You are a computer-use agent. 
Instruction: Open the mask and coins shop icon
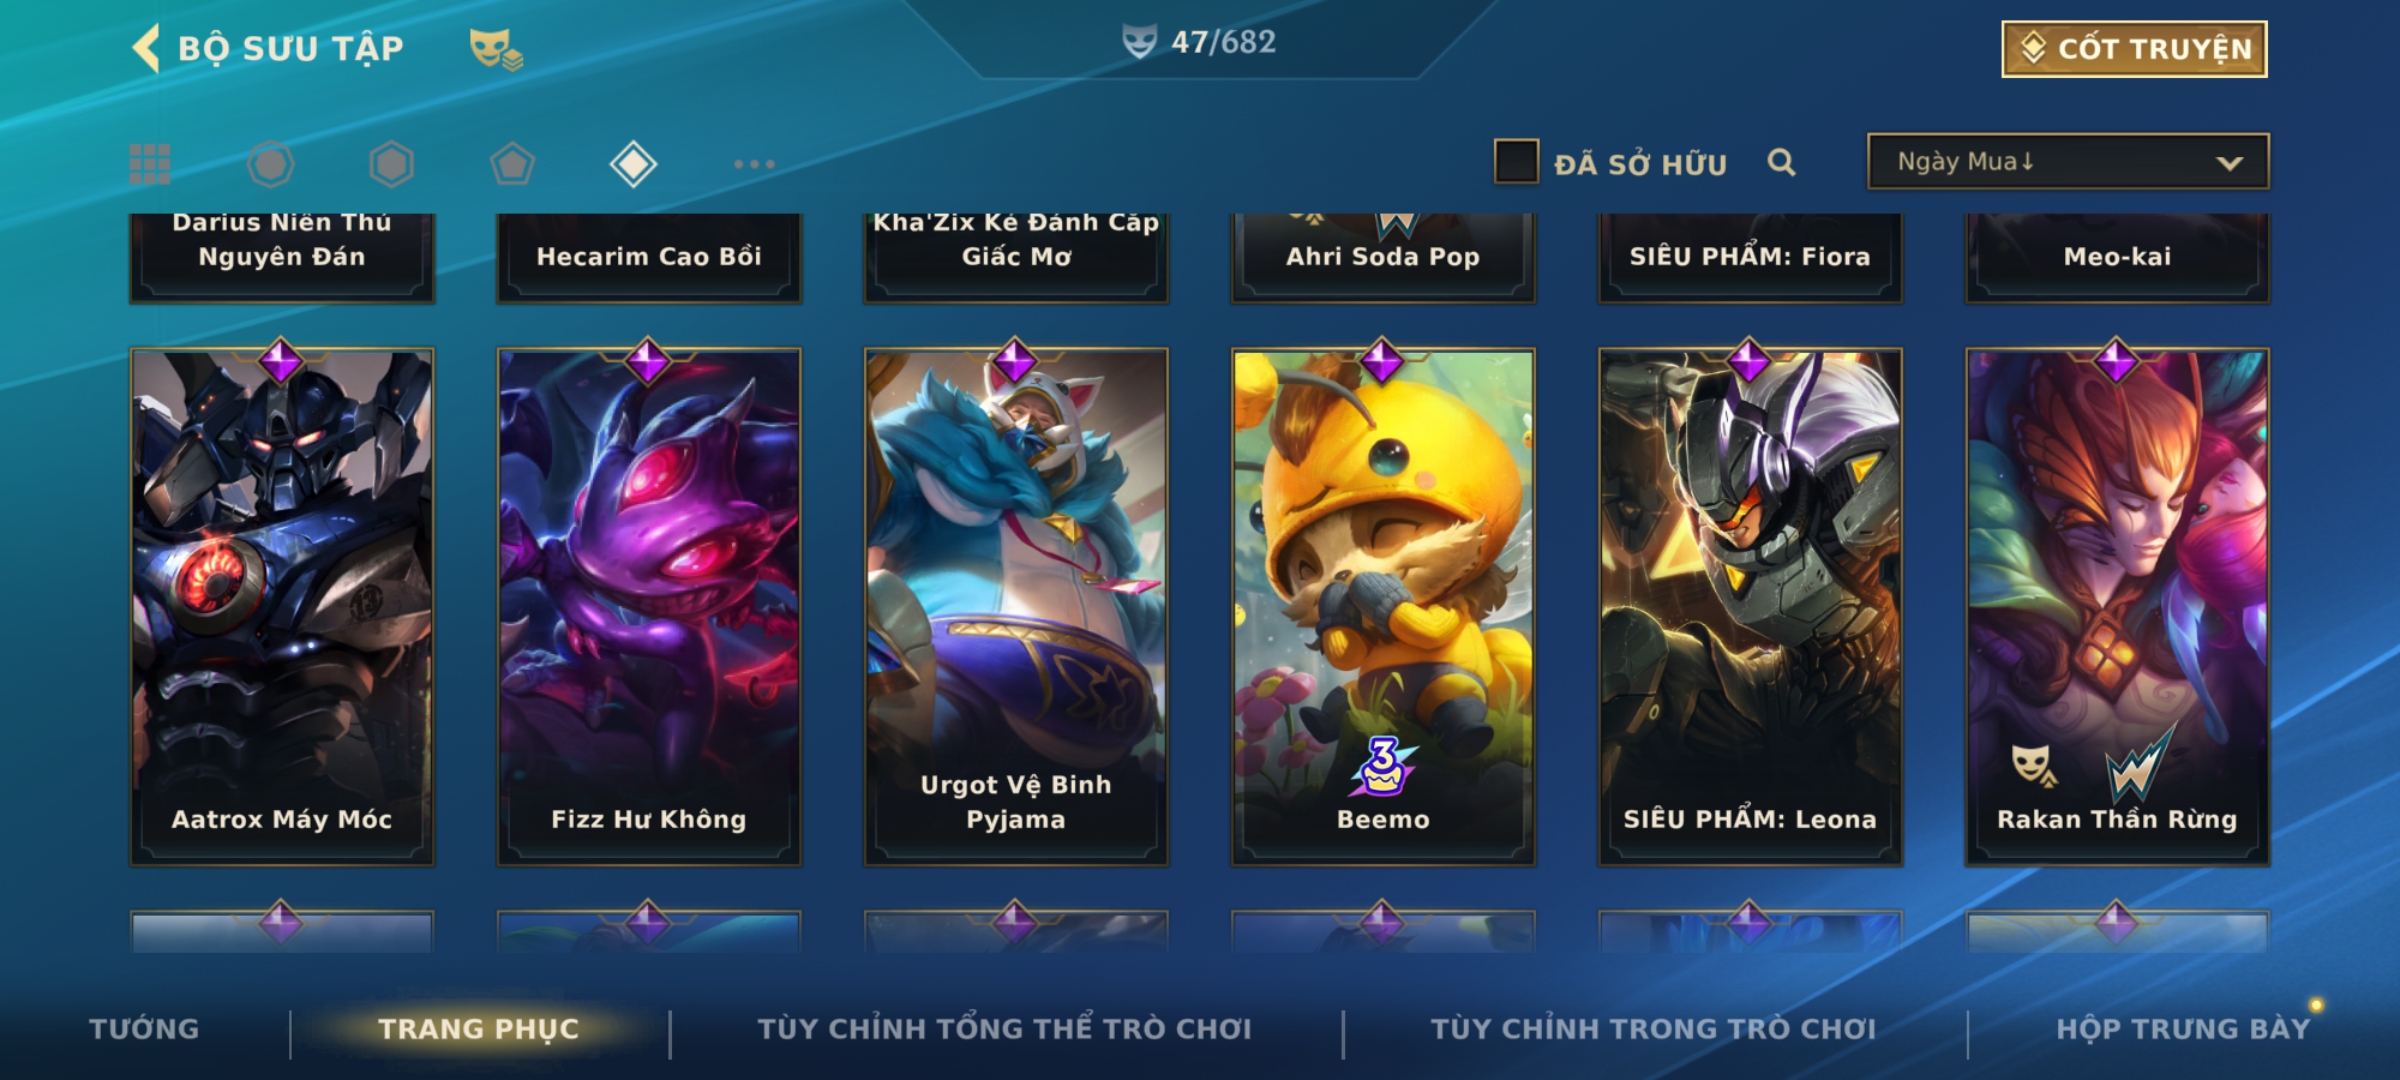pos(495,48)
